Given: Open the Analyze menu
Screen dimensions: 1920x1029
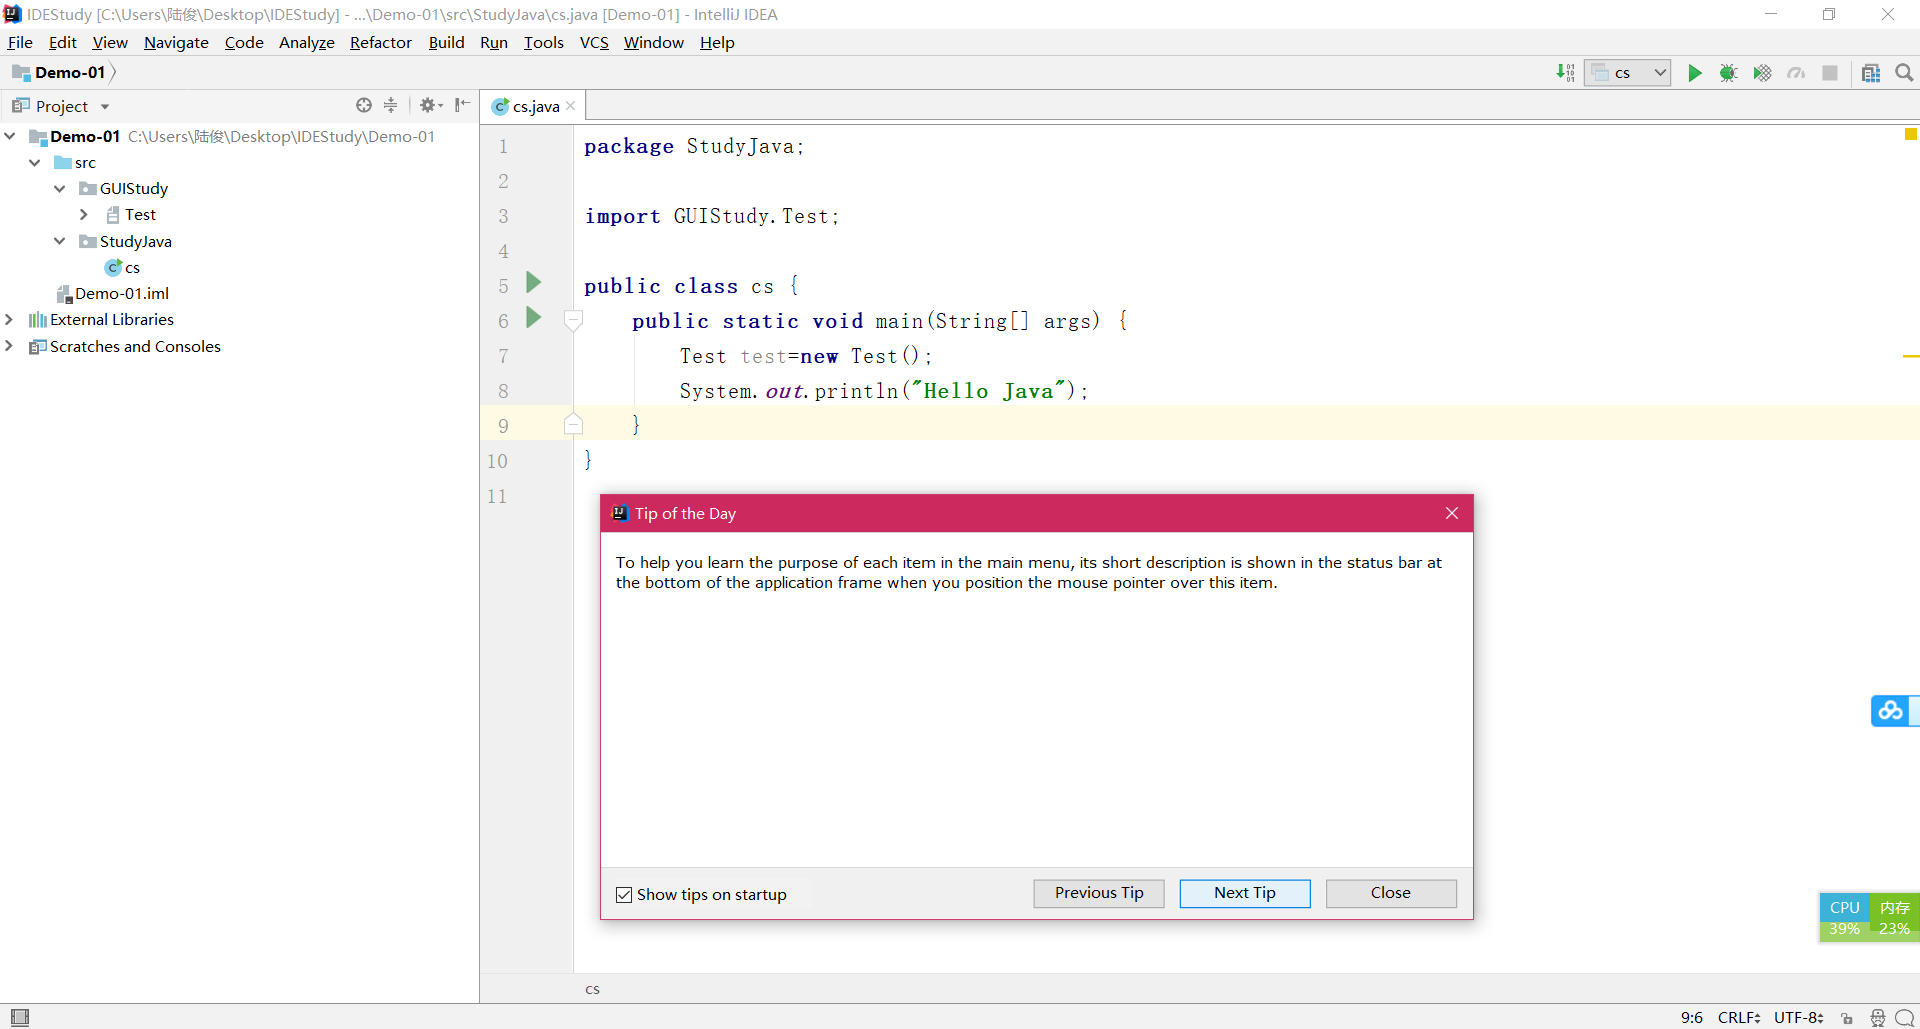Looking at the screenshot, I should [306, 42].
